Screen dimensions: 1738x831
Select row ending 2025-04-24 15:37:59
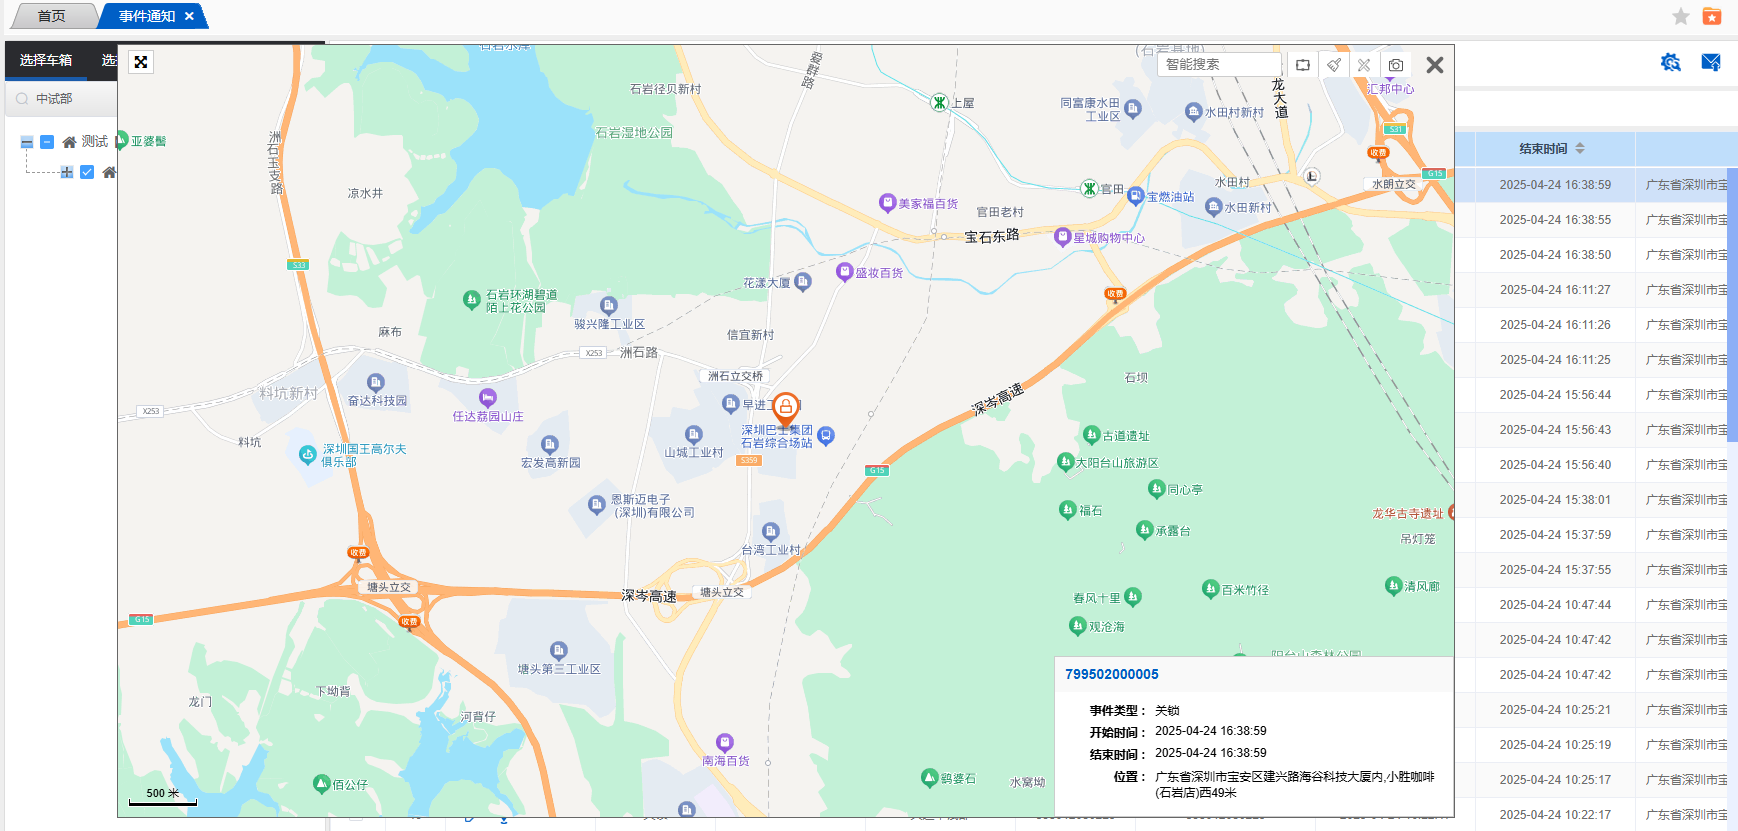coord(1596,535)
